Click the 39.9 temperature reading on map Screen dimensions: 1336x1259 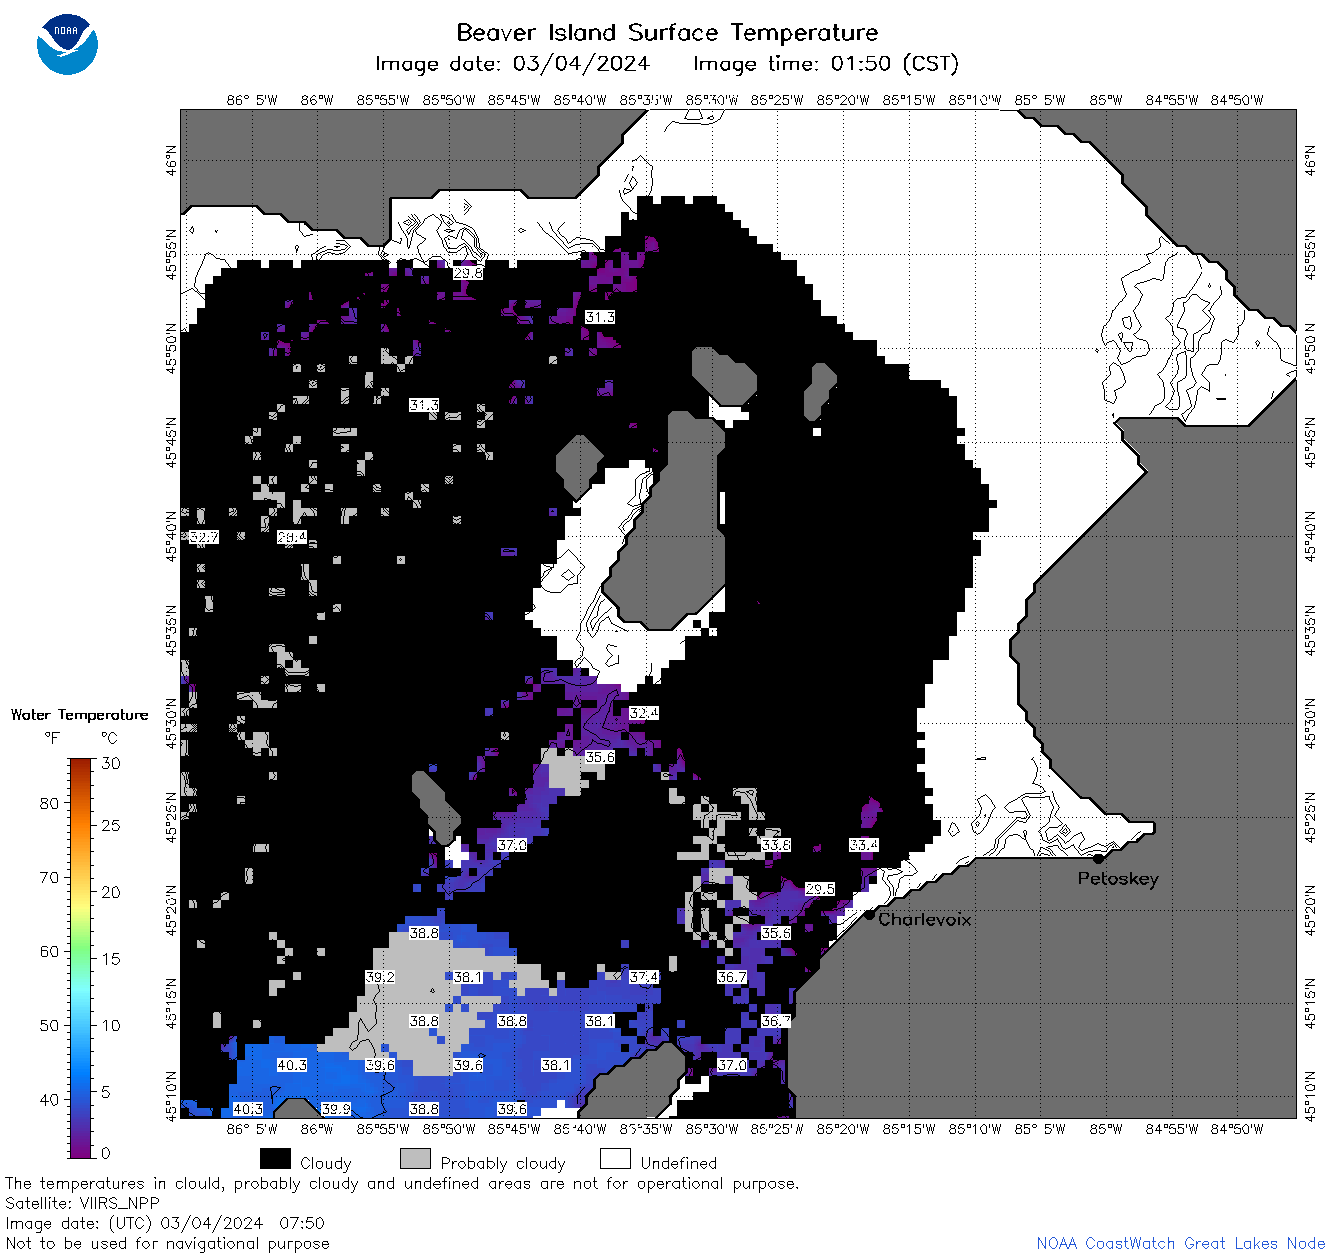click(336, 1109)
